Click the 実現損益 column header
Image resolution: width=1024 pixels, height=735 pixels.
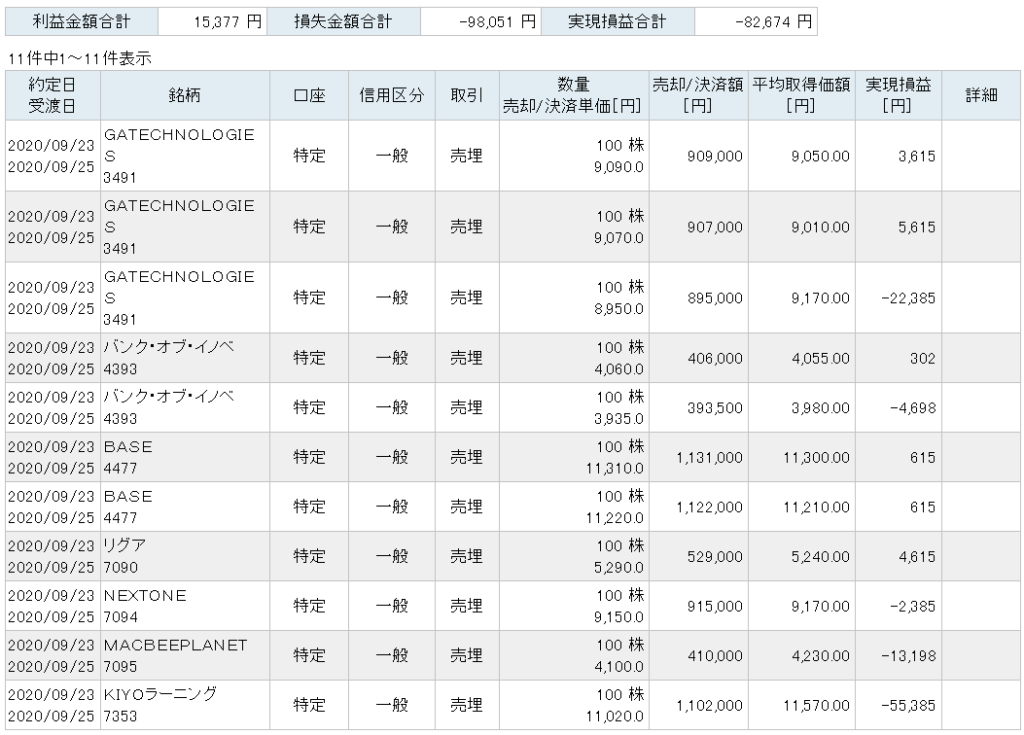(898, 95)
